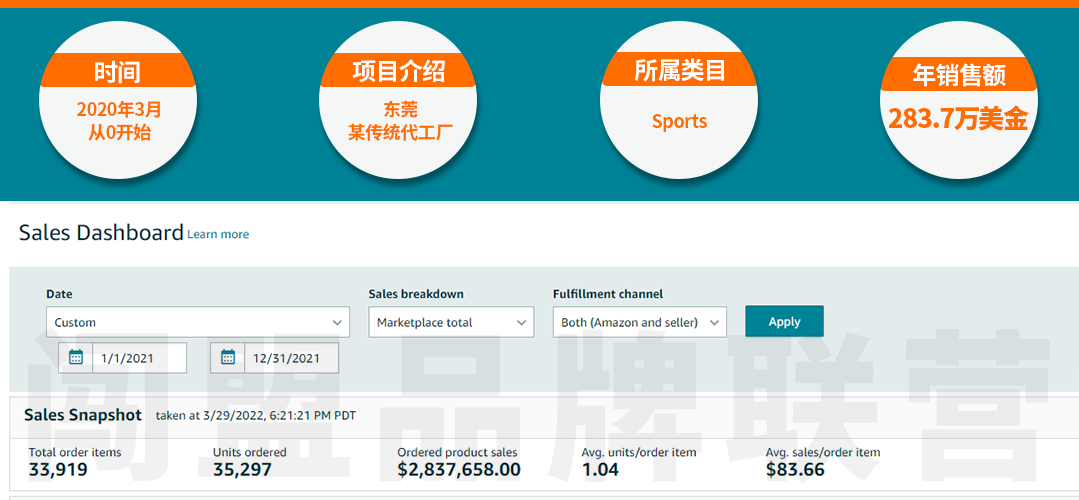1079x500 pixels.
Task: Open the start date calendar icon
Action: tap(75, 357)
